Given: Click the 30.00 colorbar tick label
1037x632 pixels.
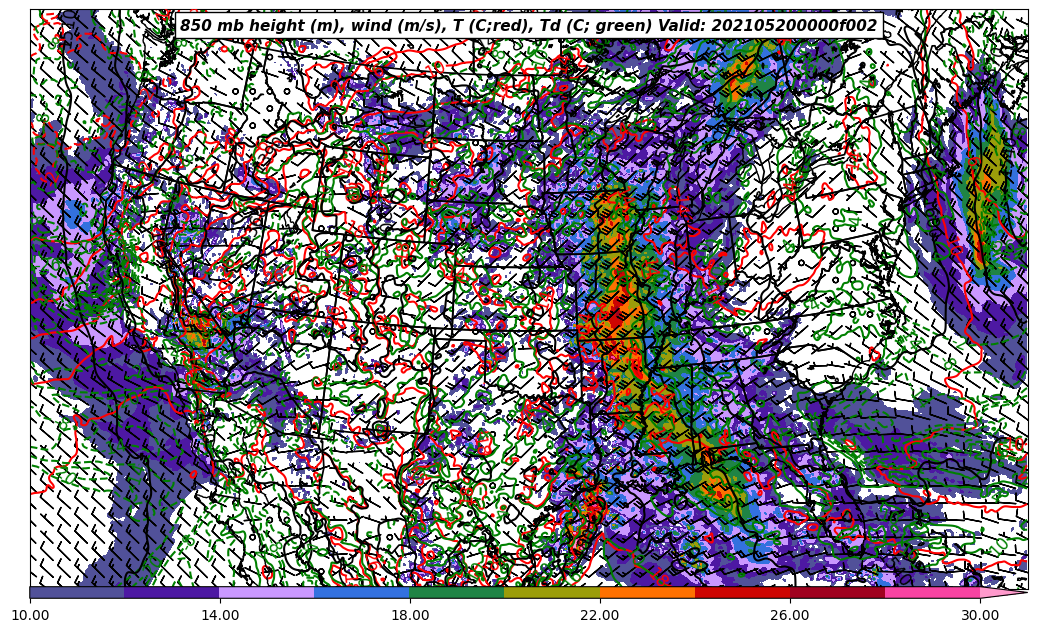Looking at the screenshot, I should pyautogui.click(x=980, y=615).
